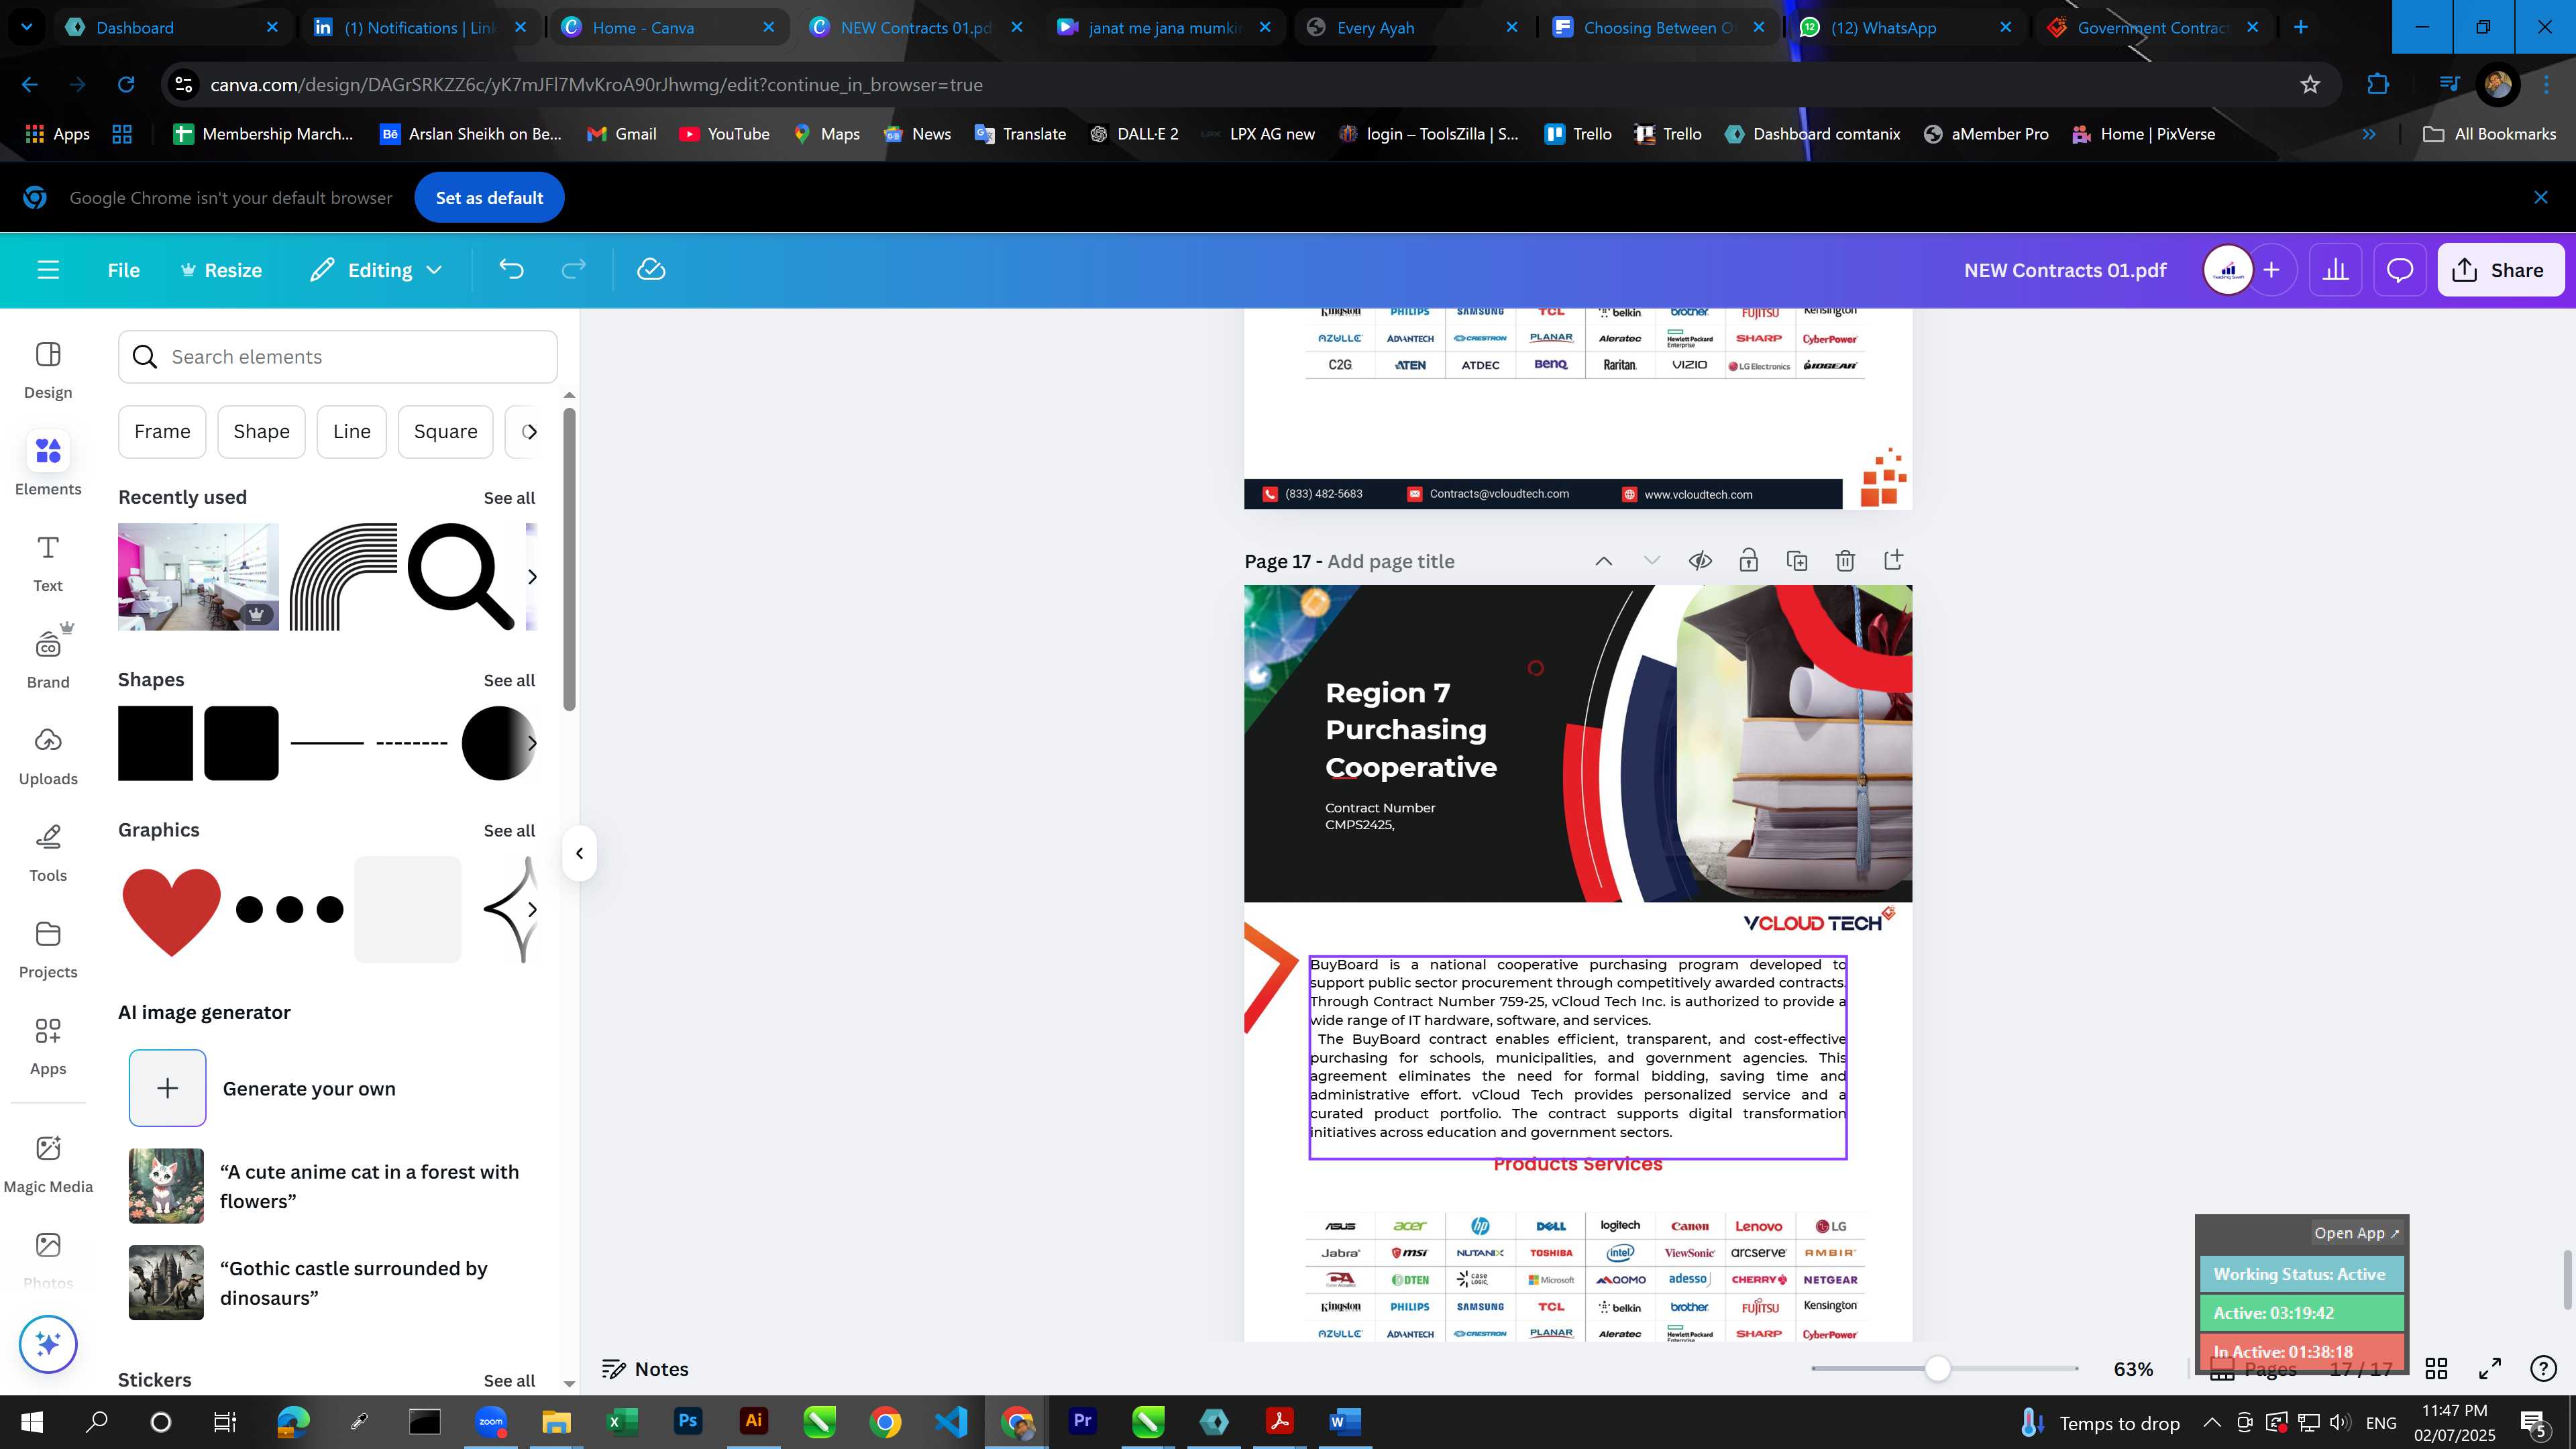The width and height of the screenshot is (2576, 1449).
Task: Set Chrome as default browser
Action: [x=489, y=198]
